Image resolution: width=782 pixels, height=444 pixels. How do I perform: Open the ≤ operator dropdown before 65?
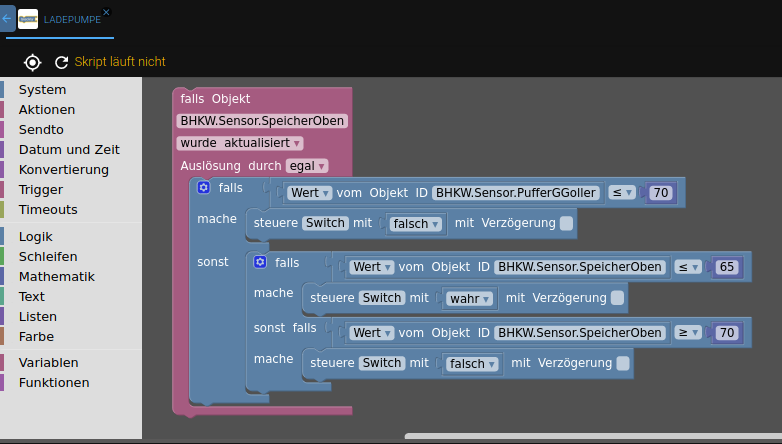click(x=688, y=267)
